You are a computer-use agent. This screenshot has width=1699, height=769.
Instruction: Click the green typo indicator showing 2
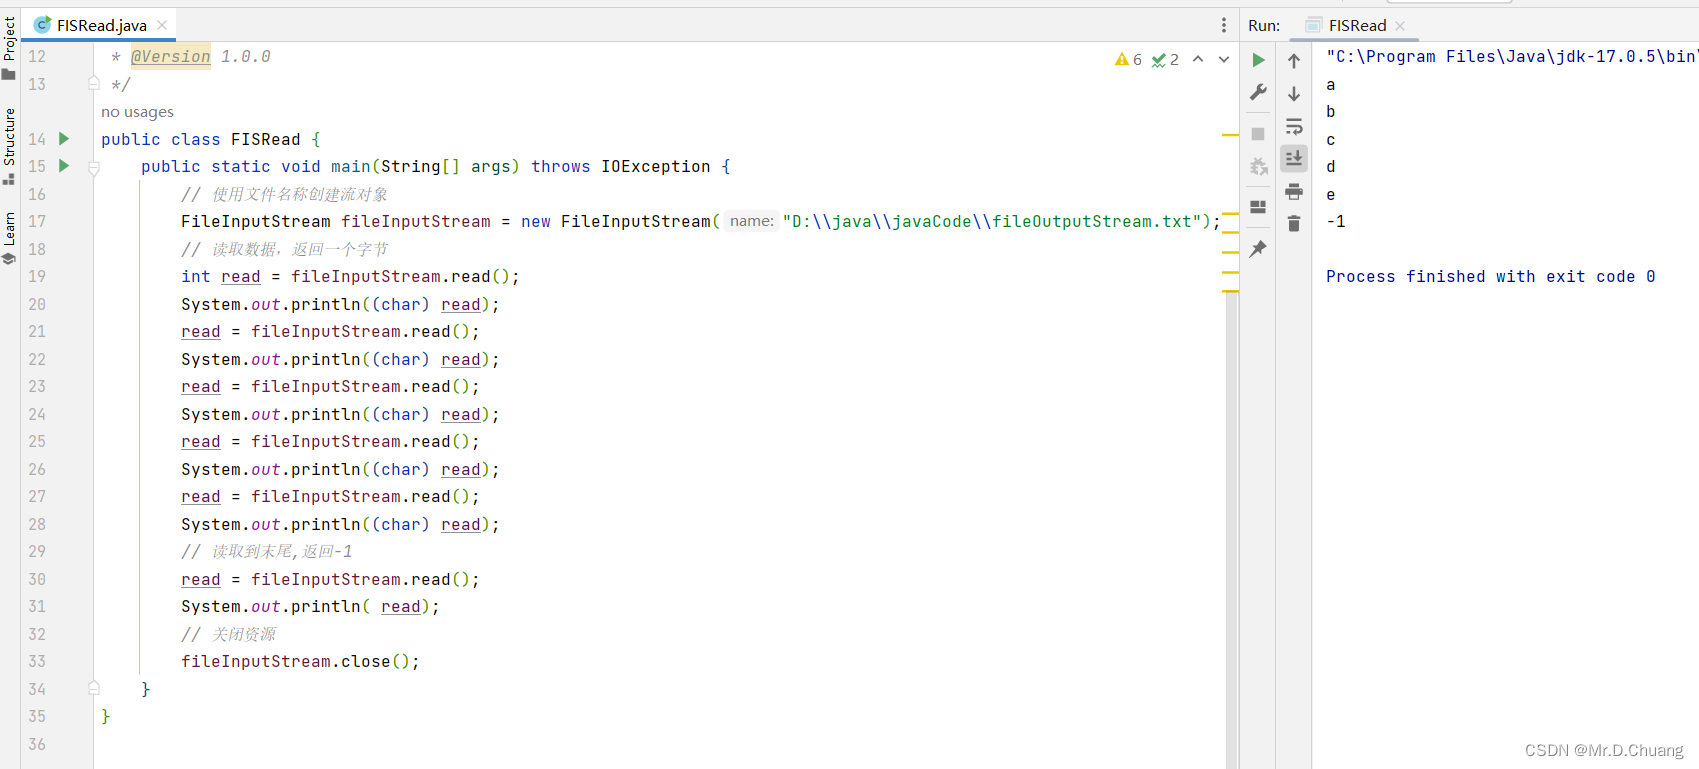pos(1165,60)
